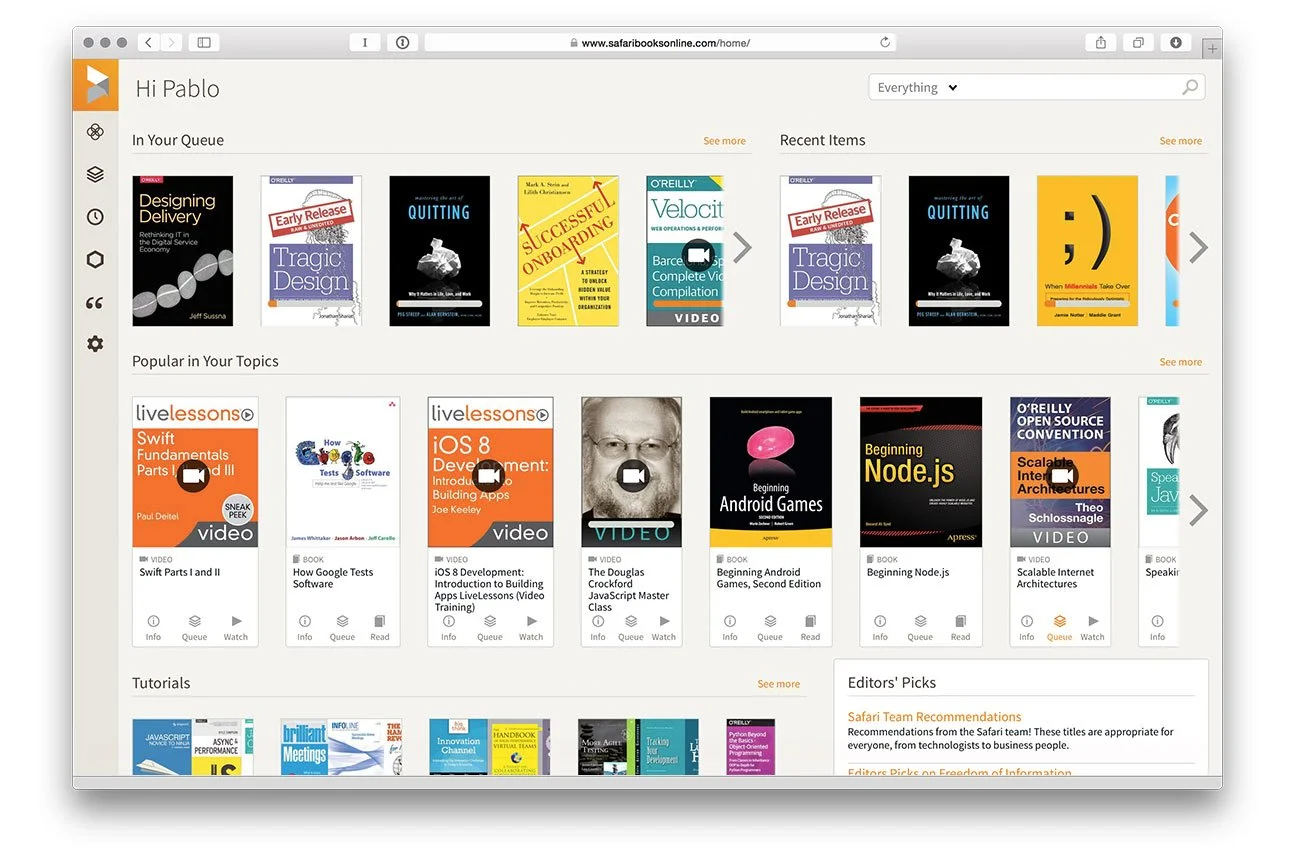Open Swift Fundamentals LiveLessons video cover
This screenshot has width=1296, height=856.
(195, 472)
